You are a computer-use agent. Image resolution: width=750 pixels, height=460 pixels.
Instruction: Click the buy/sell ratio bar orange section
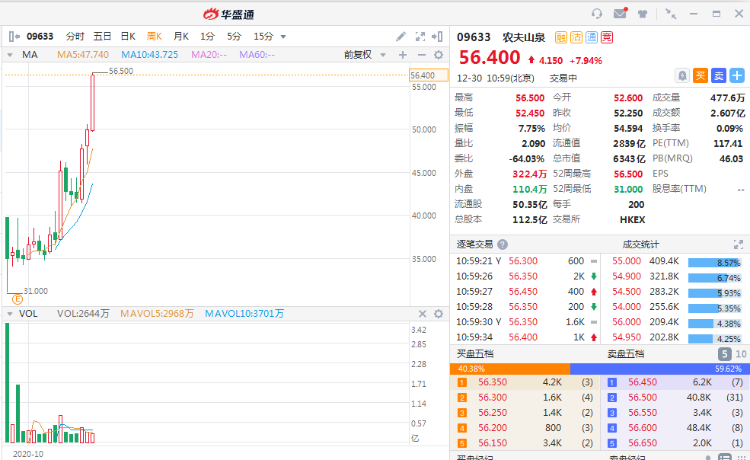(509, 368)
